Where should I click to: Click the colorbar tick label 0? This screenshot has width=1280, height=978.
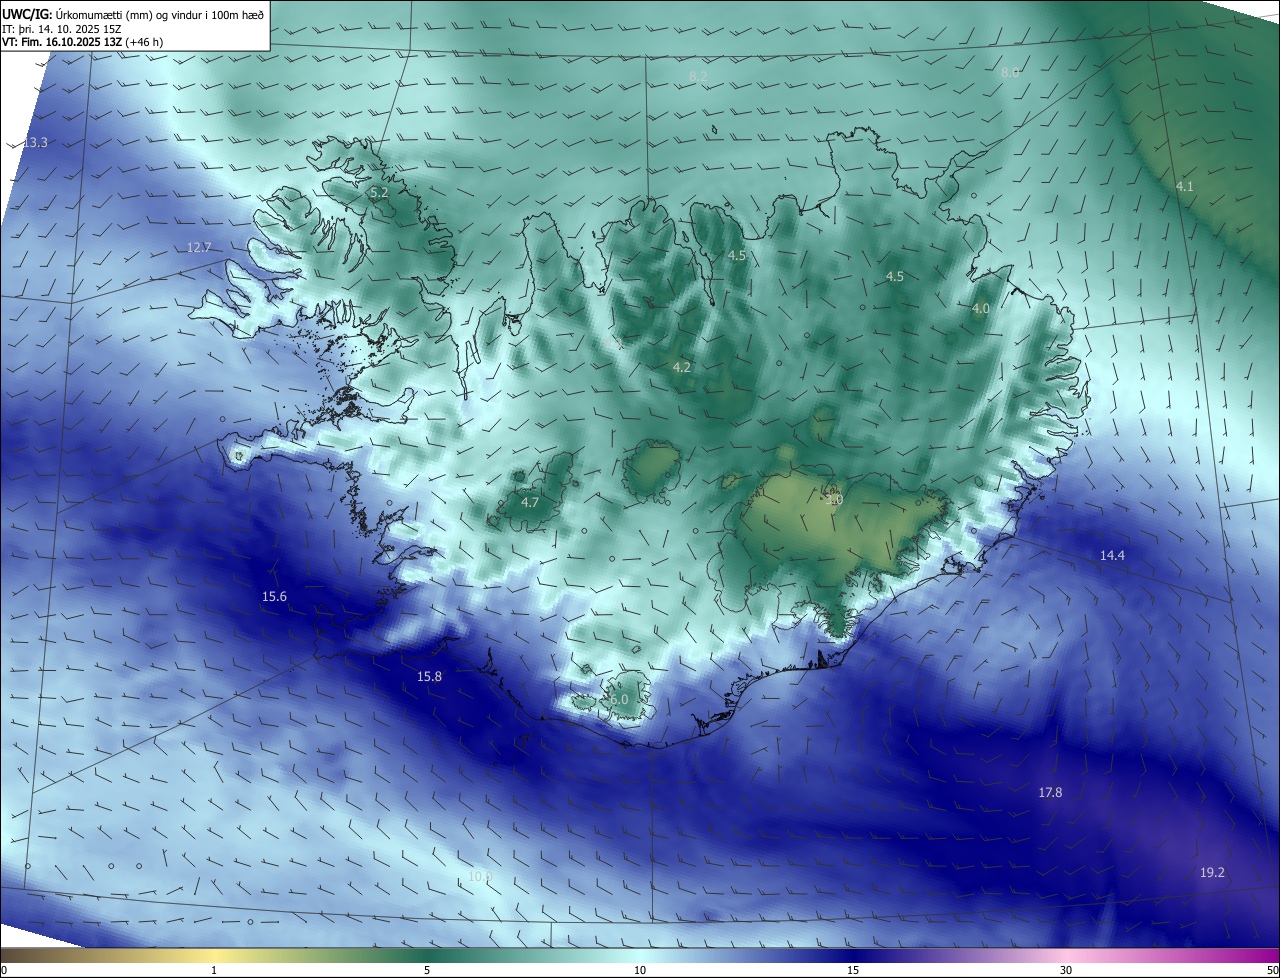coord(4,970)
